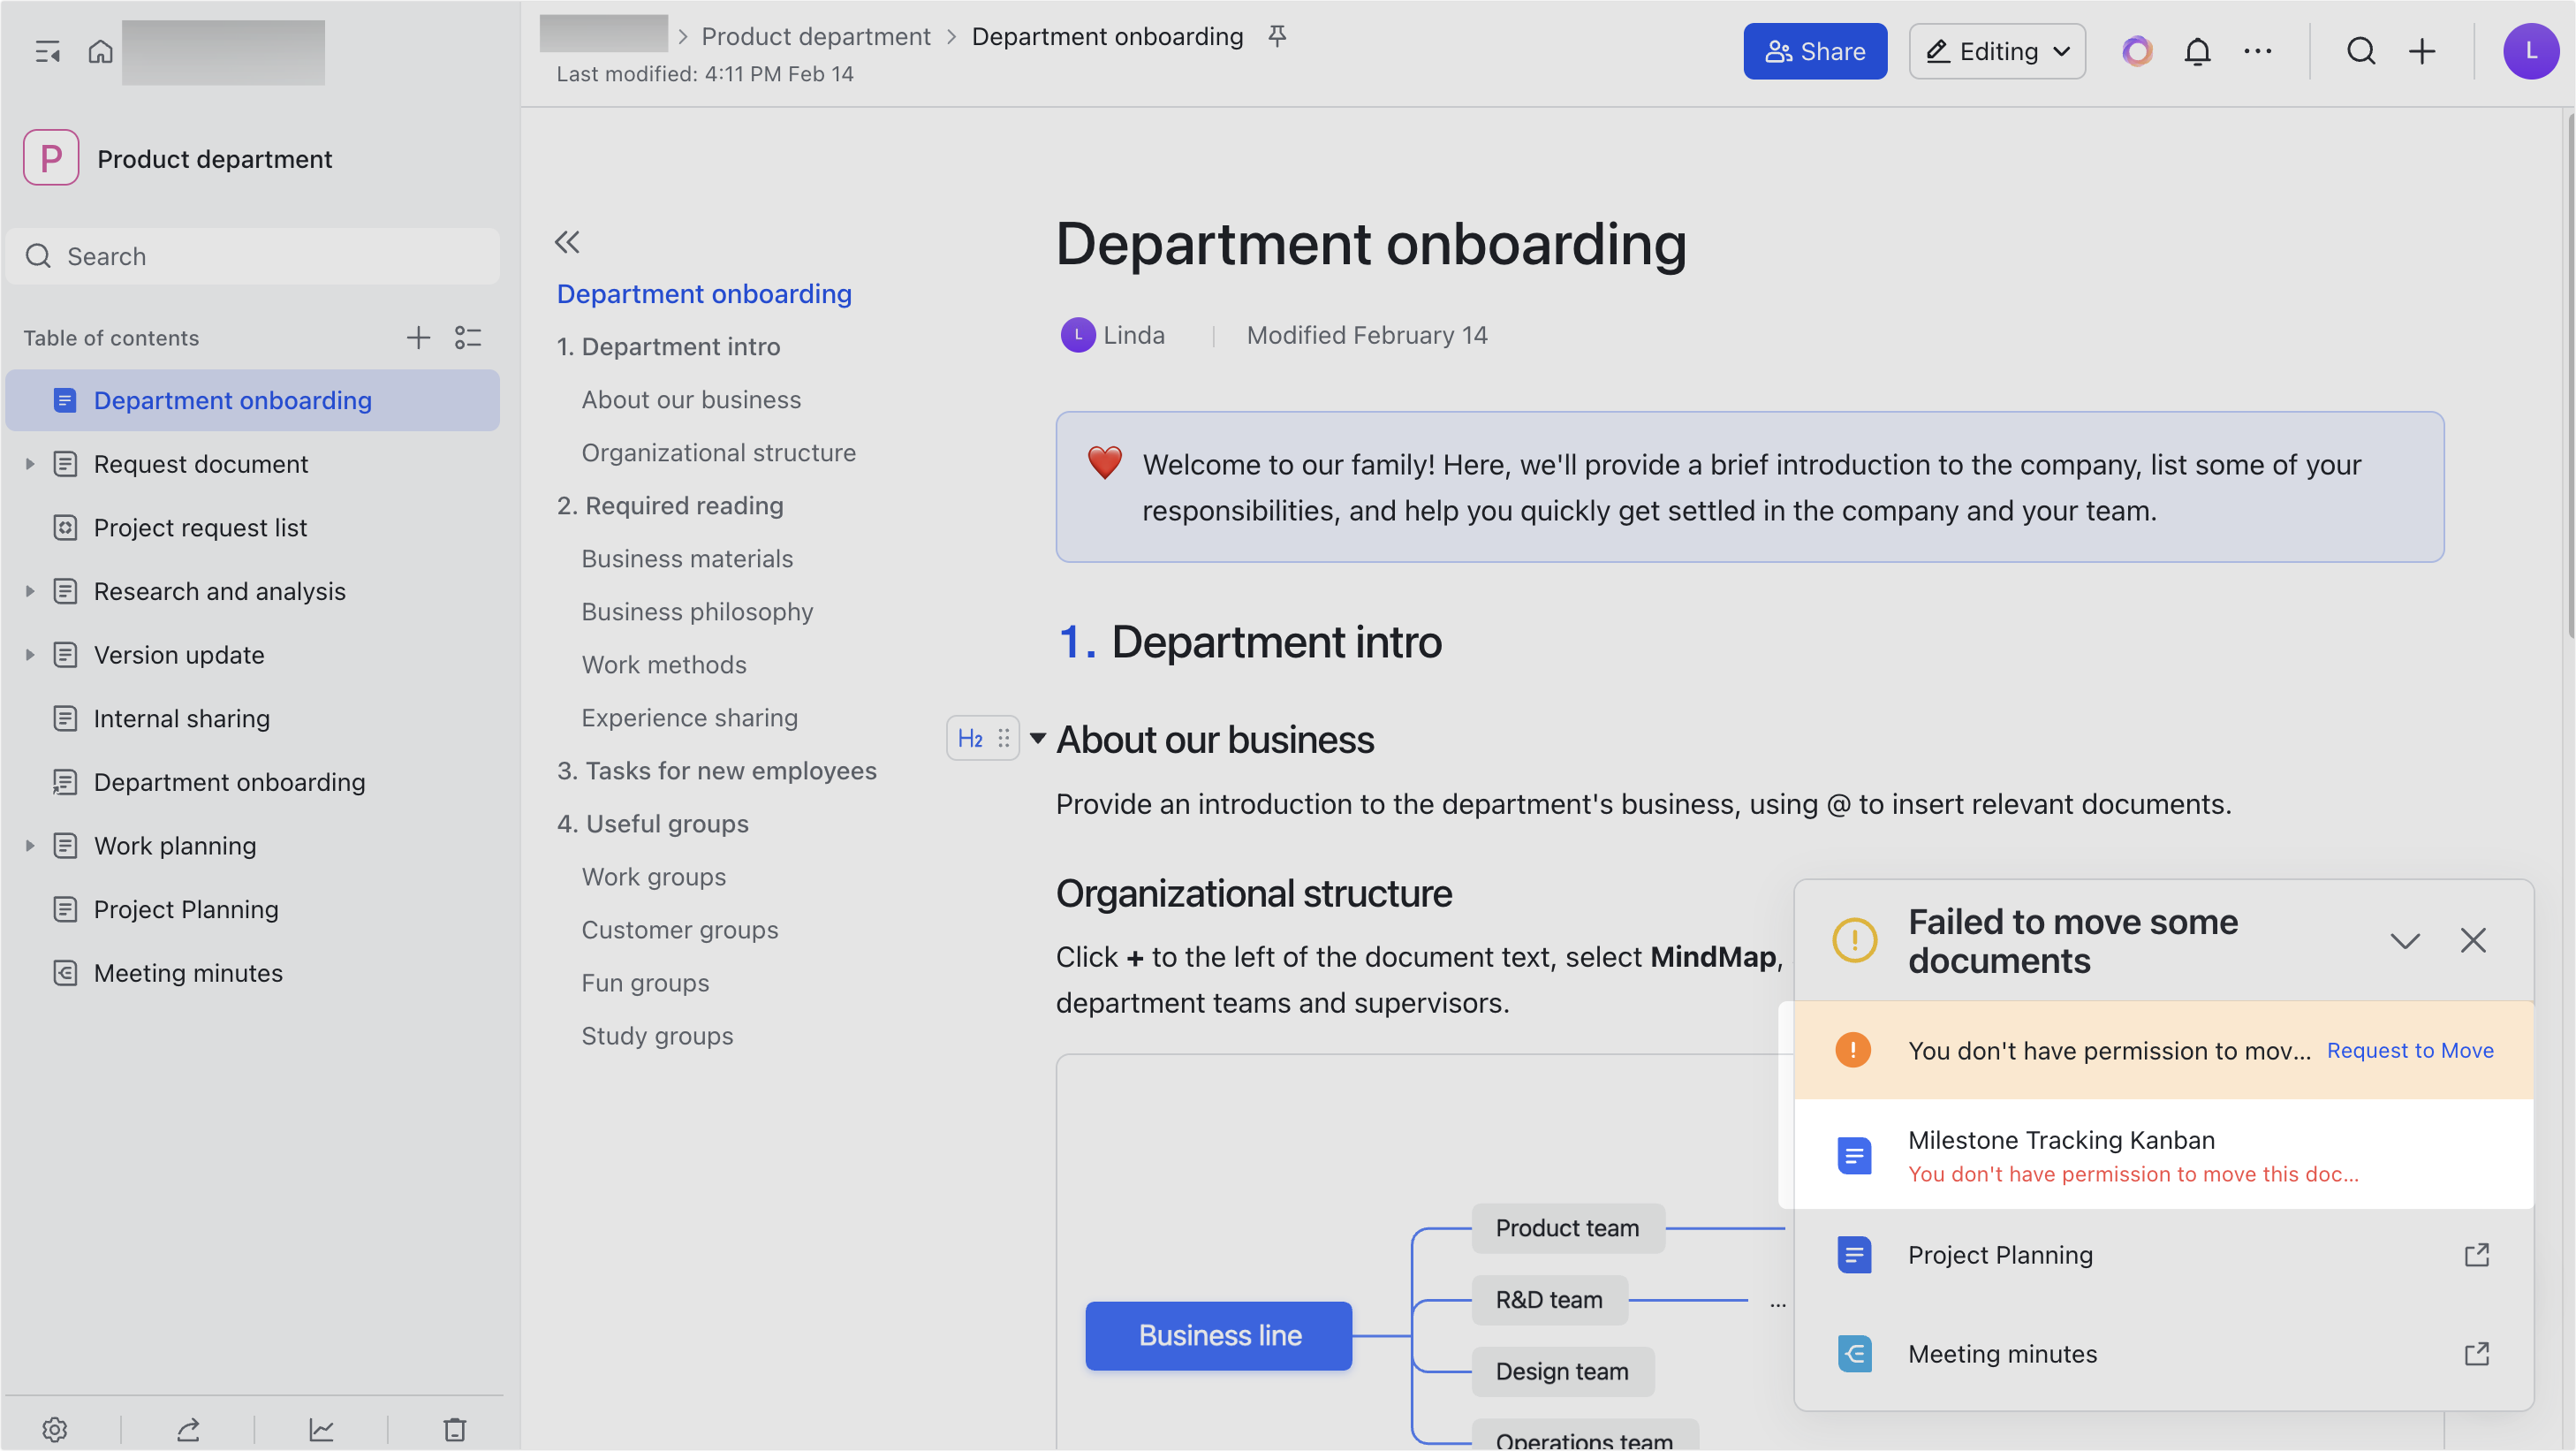Image resolution: width=2576 pixels, height=1451 pixels.
Task: Open the notifications bell
Action: pyautogui.click(x=2197, y=51)
